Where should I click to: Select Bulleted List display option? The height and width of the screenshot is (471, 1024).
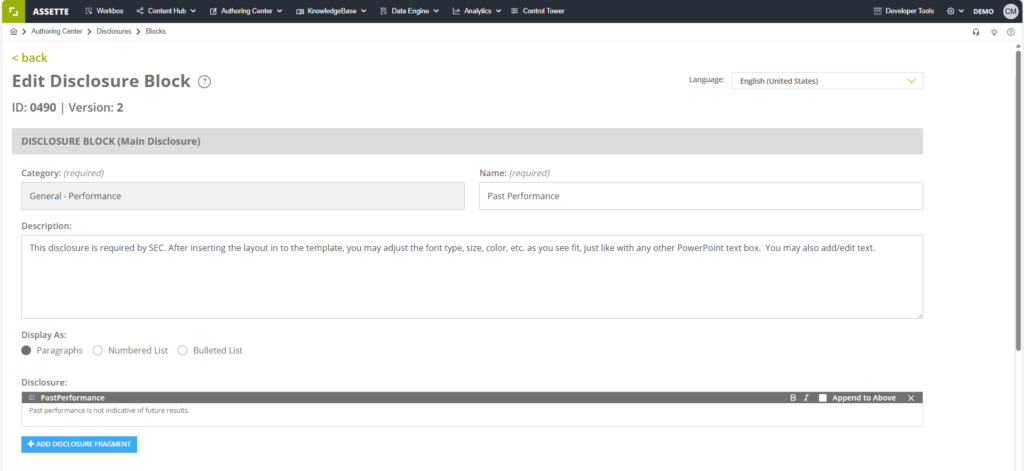tap(183, 351)
